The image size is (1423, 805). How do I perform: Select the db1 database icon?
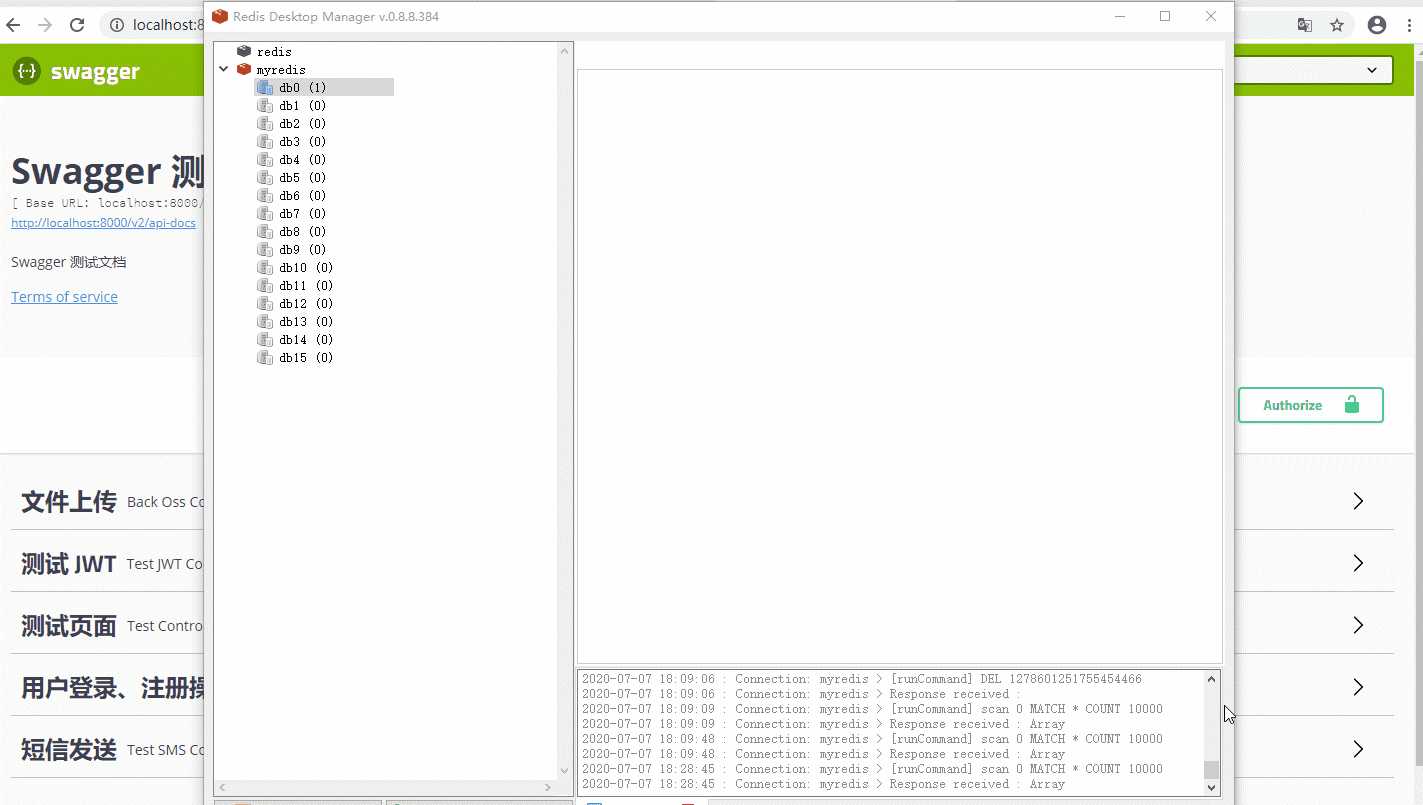click(x=265, y=105)
